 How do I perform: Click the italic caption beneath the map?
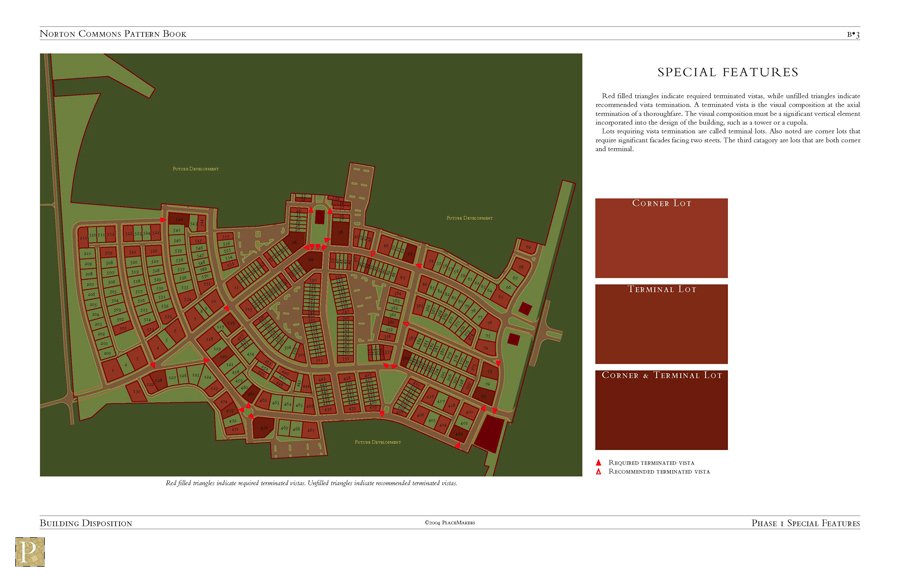point(312,483)
